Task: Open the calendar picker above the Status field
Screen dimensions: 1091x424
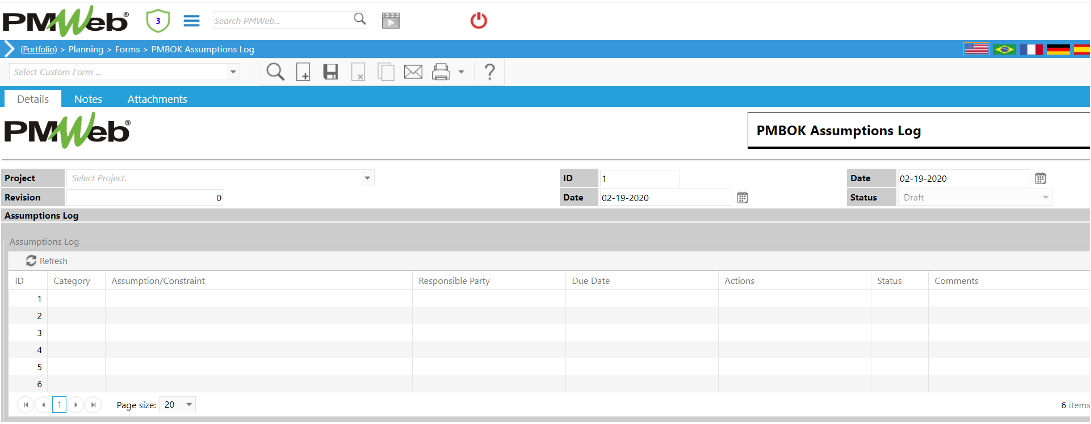Action: (1040, 178)
